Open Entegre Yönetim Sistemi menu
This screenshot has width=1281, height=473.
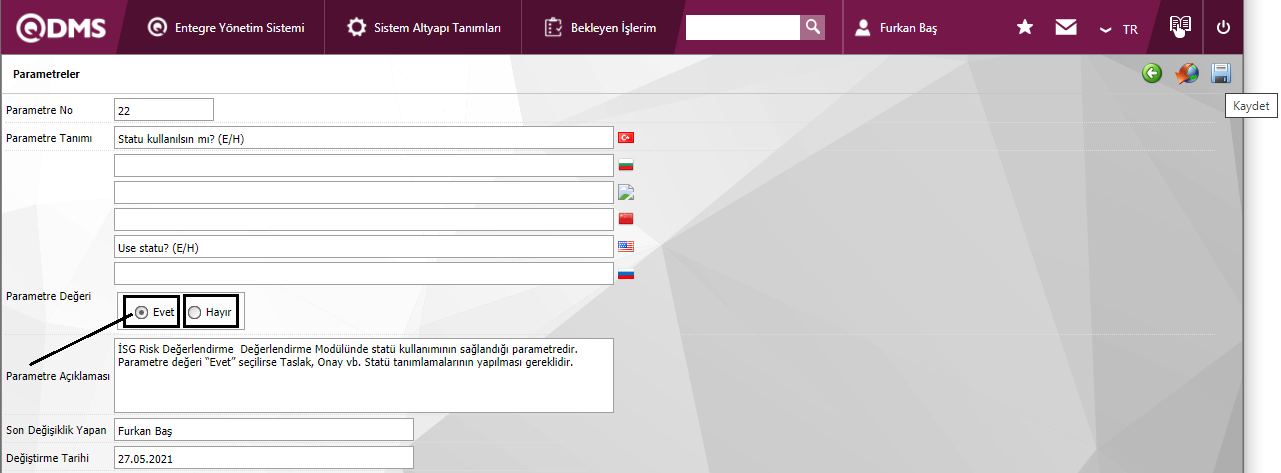click(x=226, y=28)
